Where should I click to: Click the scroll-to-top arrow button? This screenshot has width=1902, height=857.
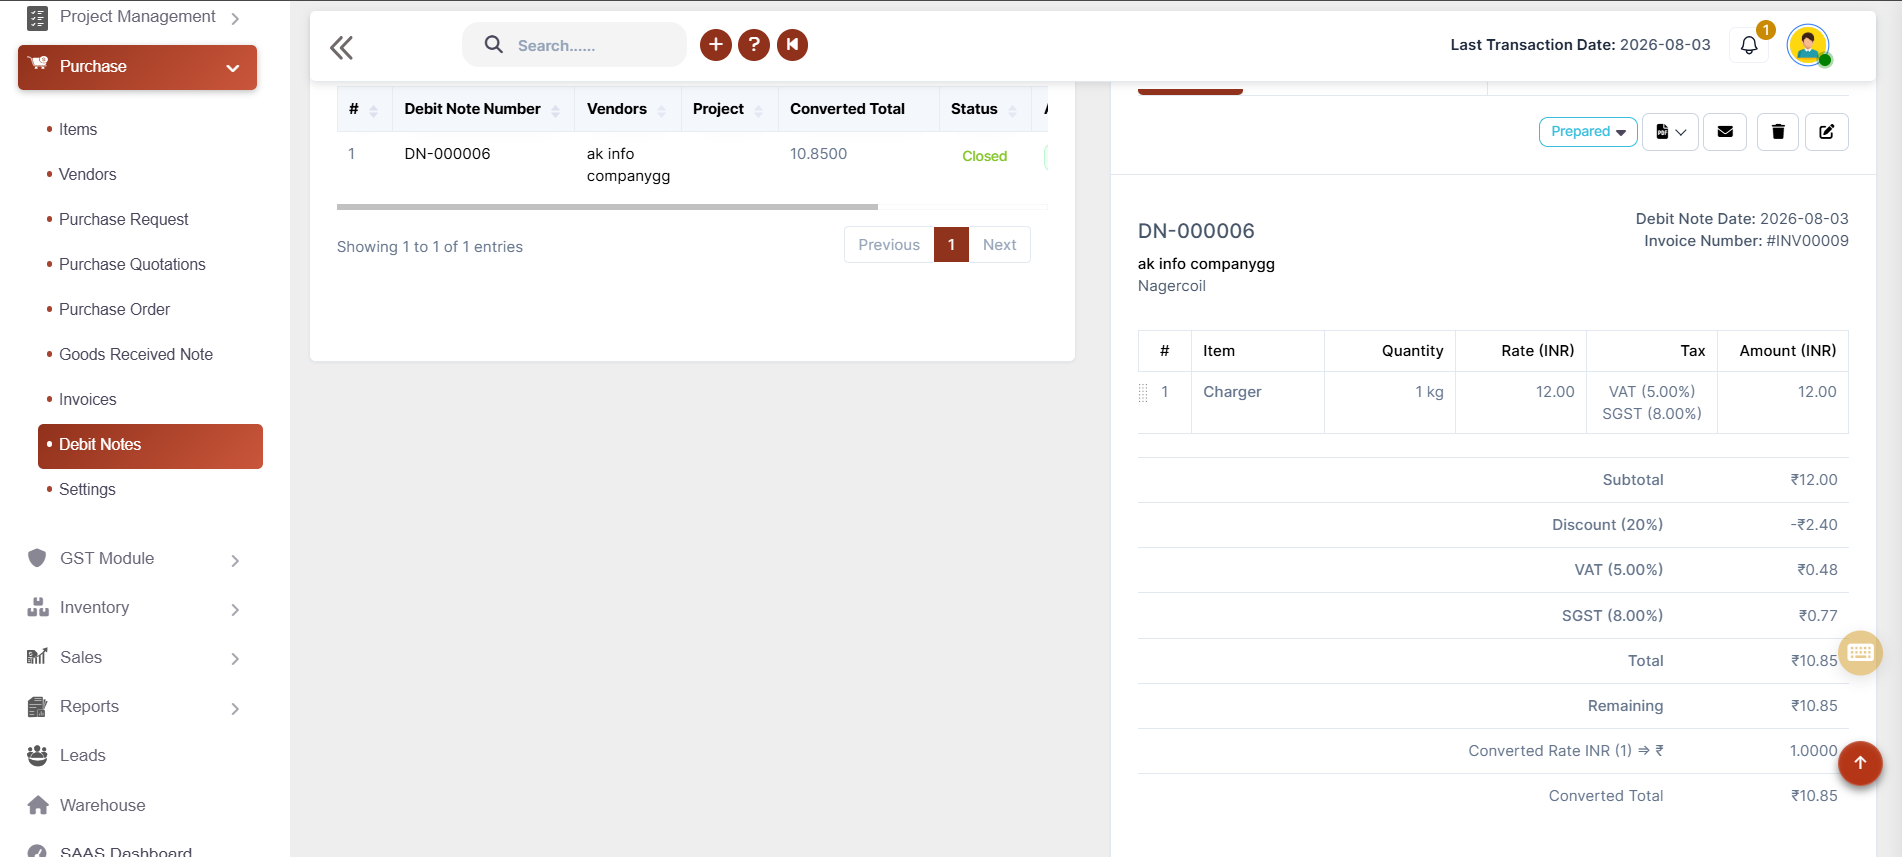pyautogui.click(x=1860, y=763)
